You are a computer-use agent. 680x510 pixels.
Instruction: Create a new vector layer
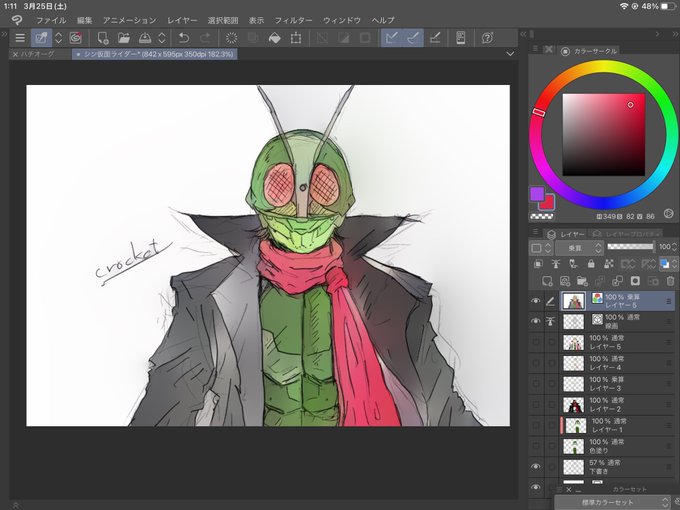pos(565,281)
